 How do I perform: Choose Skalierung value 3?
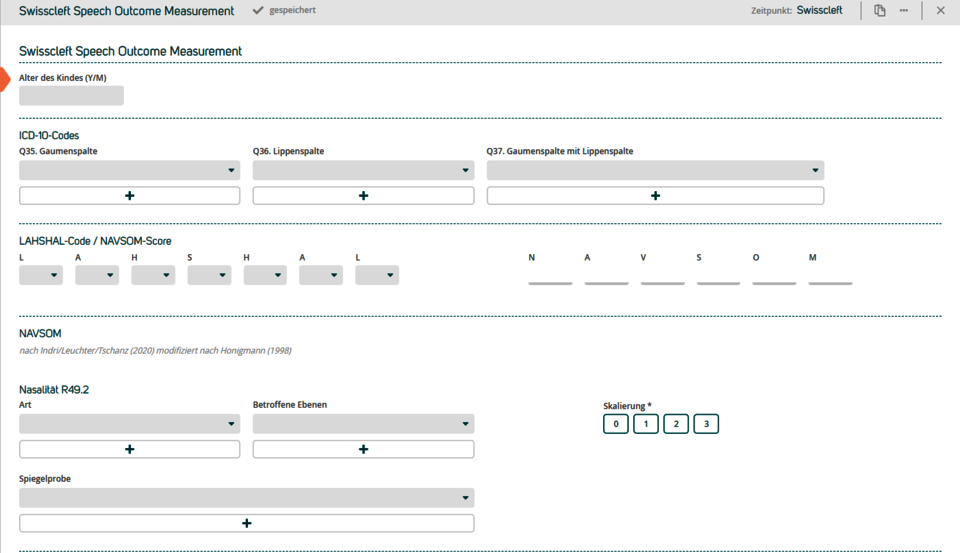pos(706,424)
